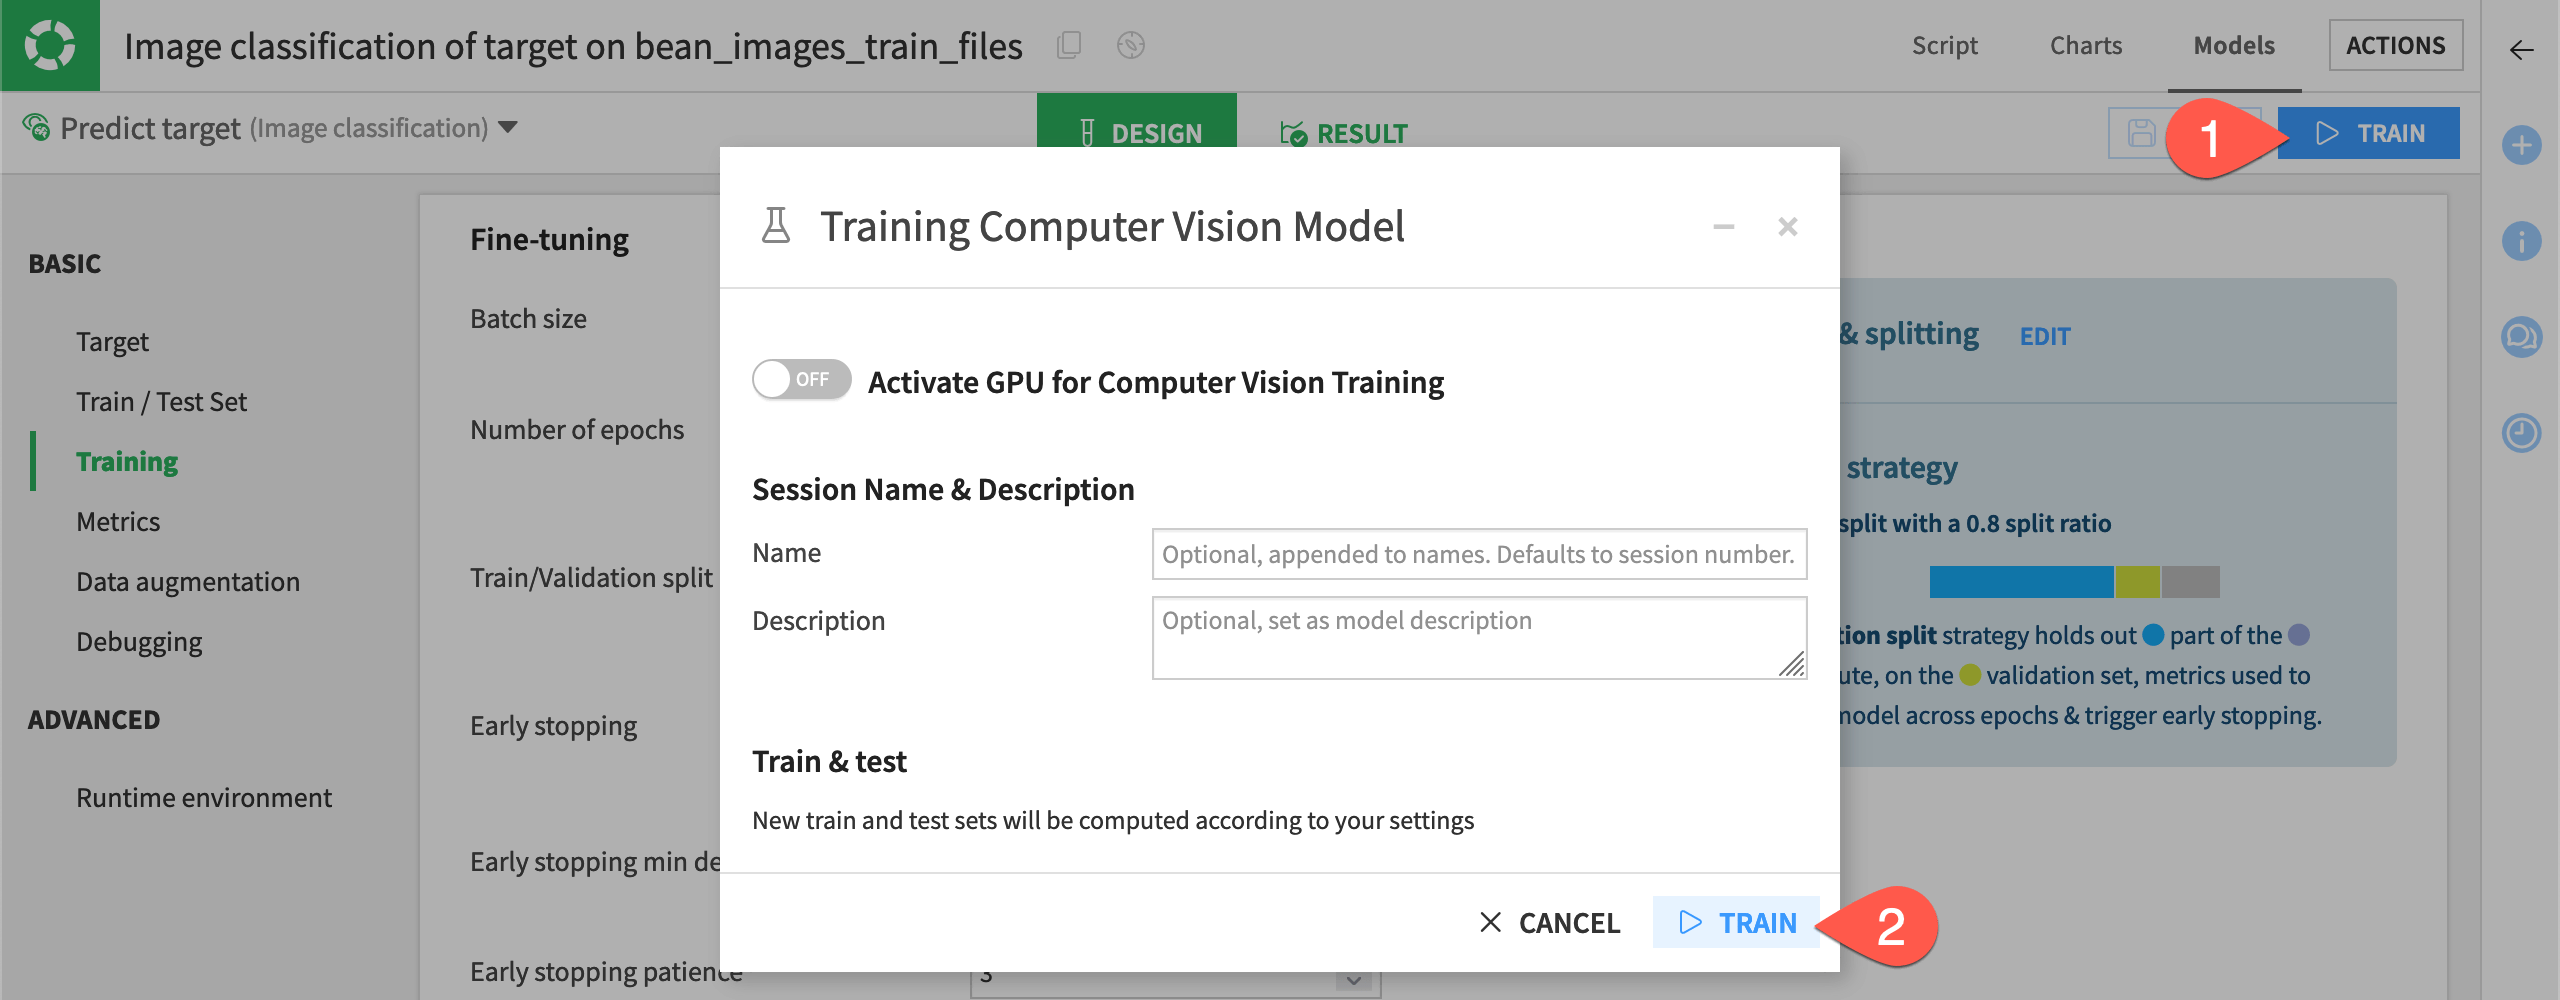Open the discussions icon on right sidebar
The width and height of the screenshot is (2560, 1000).
coord(2524,337)
